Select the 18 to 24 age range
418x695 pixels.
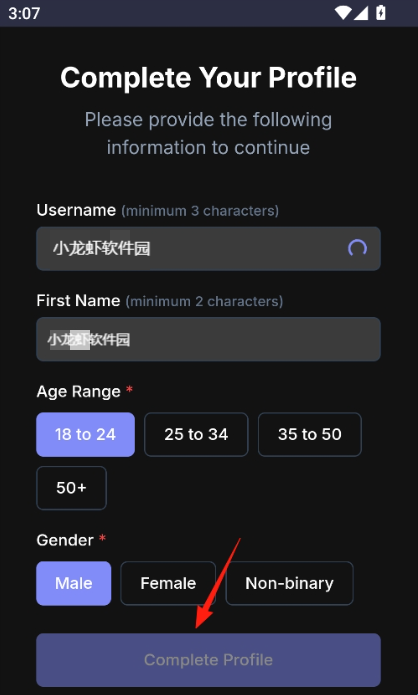click(86, 434)
